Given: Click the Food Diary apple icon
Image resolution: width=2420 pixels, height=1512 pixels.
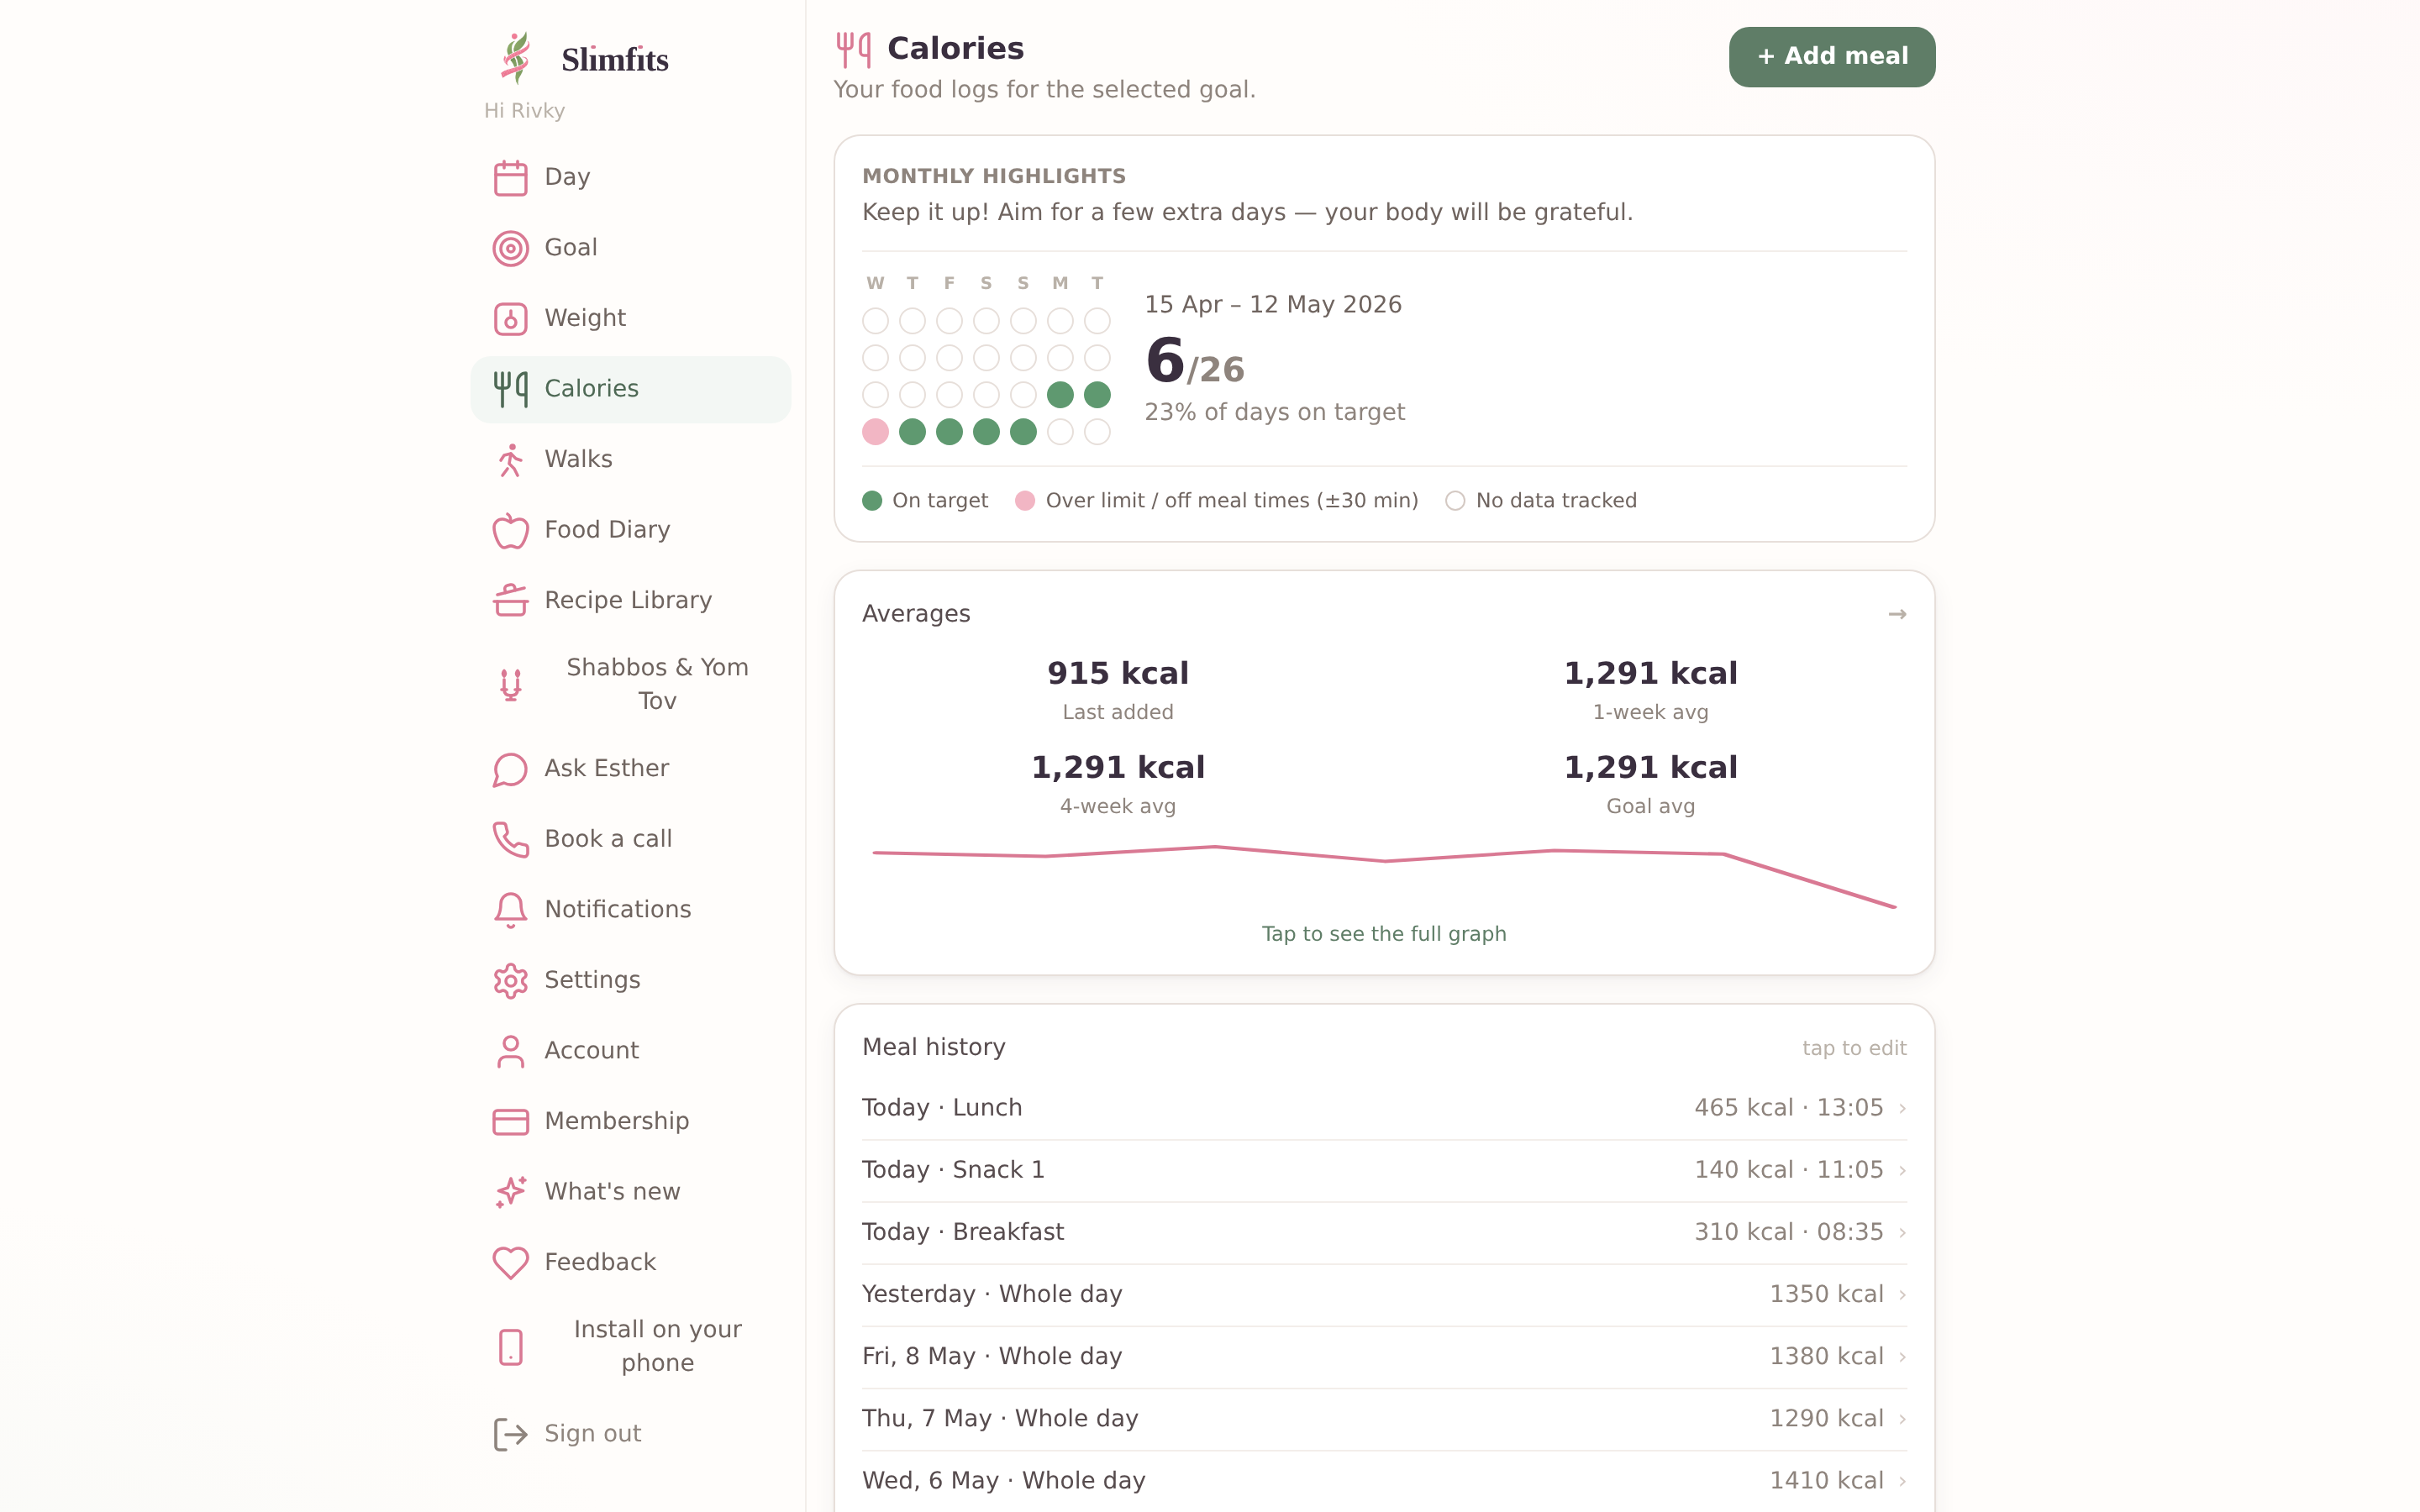Looking at the screenshot, I should click(x=510, y=530).
